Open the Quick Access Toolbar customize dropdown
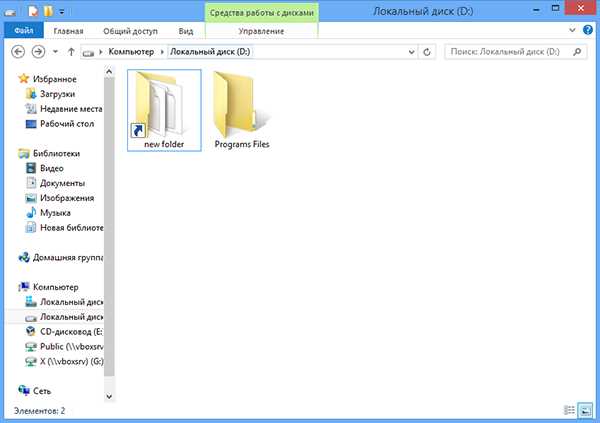This screenshot has height=423, width=600. click(x=62, y=12)
